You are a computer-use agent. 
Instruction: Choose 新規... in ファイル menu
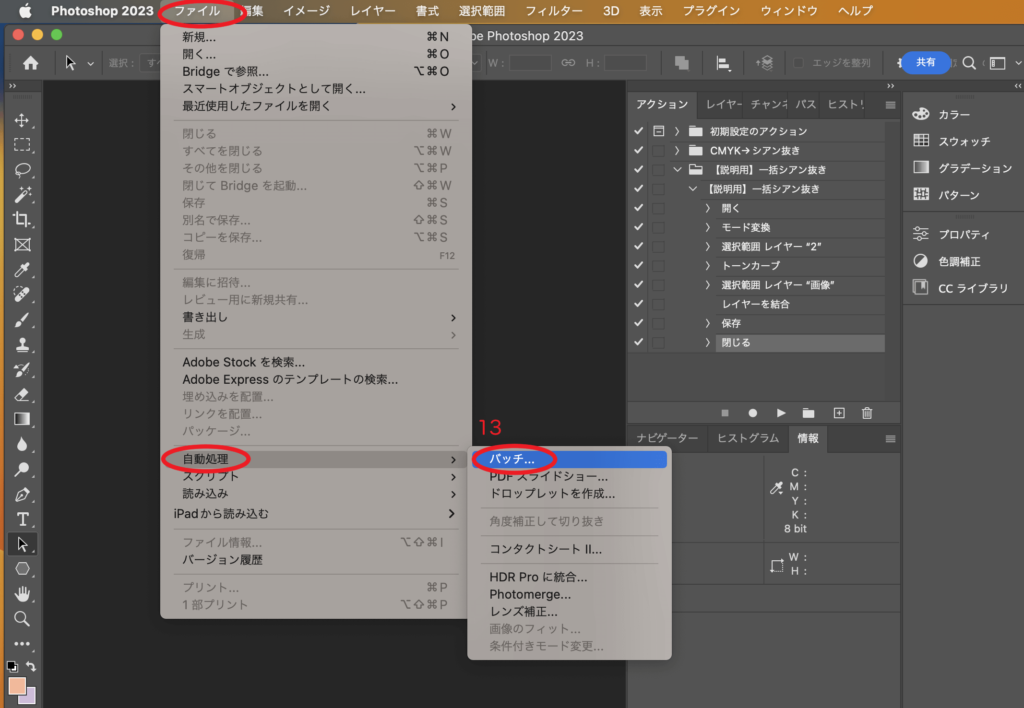(317, 37)
